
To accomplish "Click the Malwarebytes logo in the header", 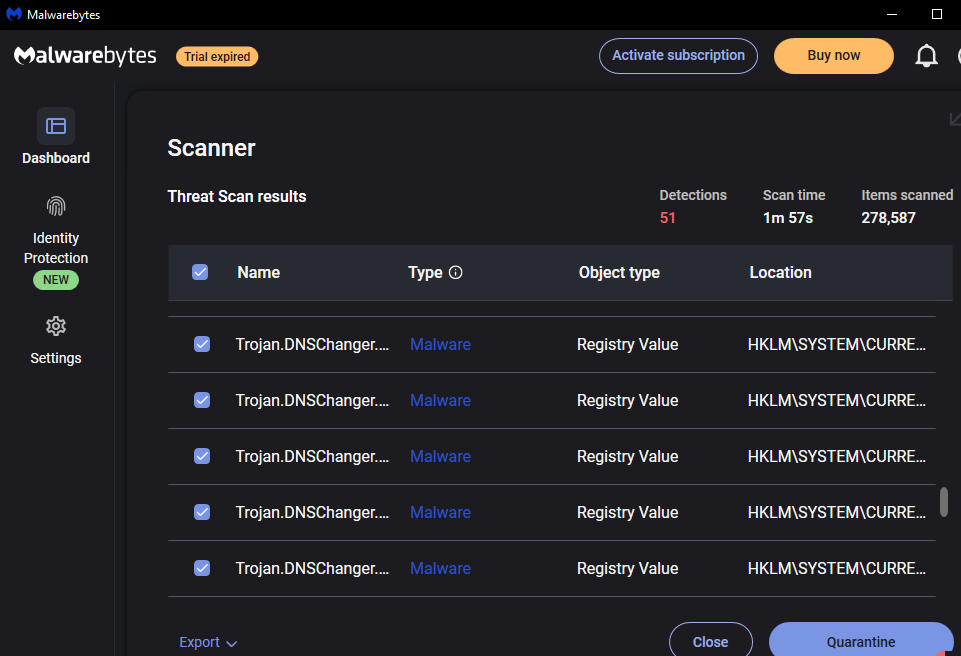I will 85,56.
